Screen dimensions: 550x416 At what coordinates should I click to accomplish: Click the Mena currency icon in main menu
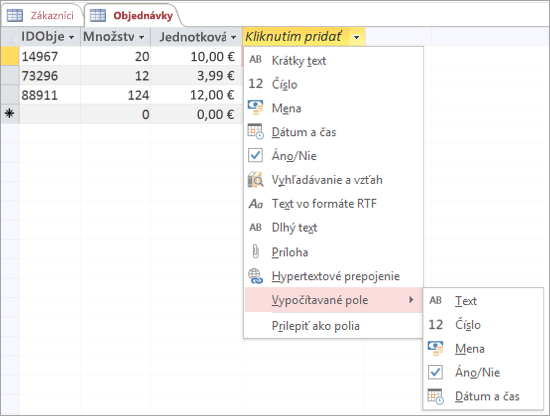(x=255, y=107)
